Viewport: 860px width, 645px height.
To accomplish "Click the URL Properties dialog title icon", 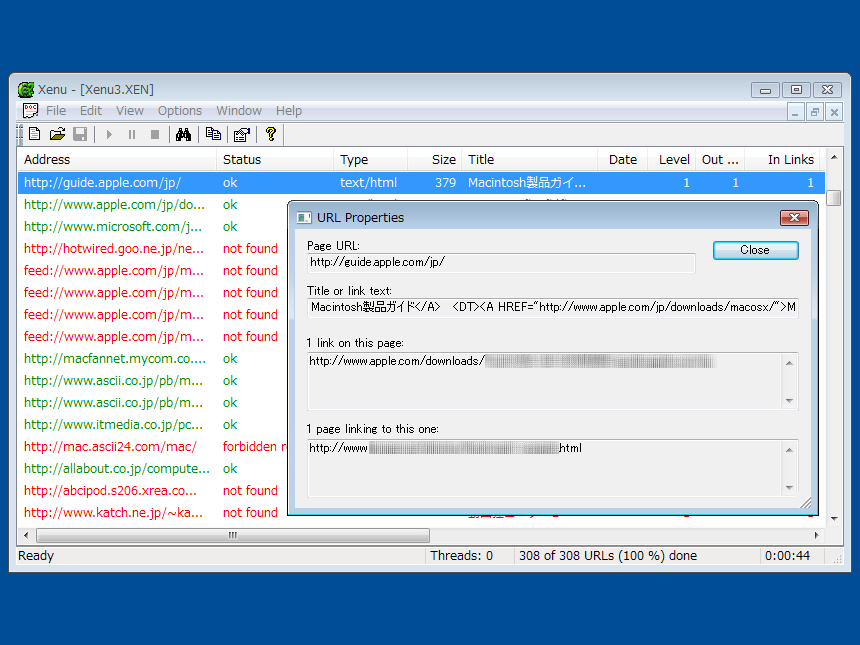I will pos(304,218).
